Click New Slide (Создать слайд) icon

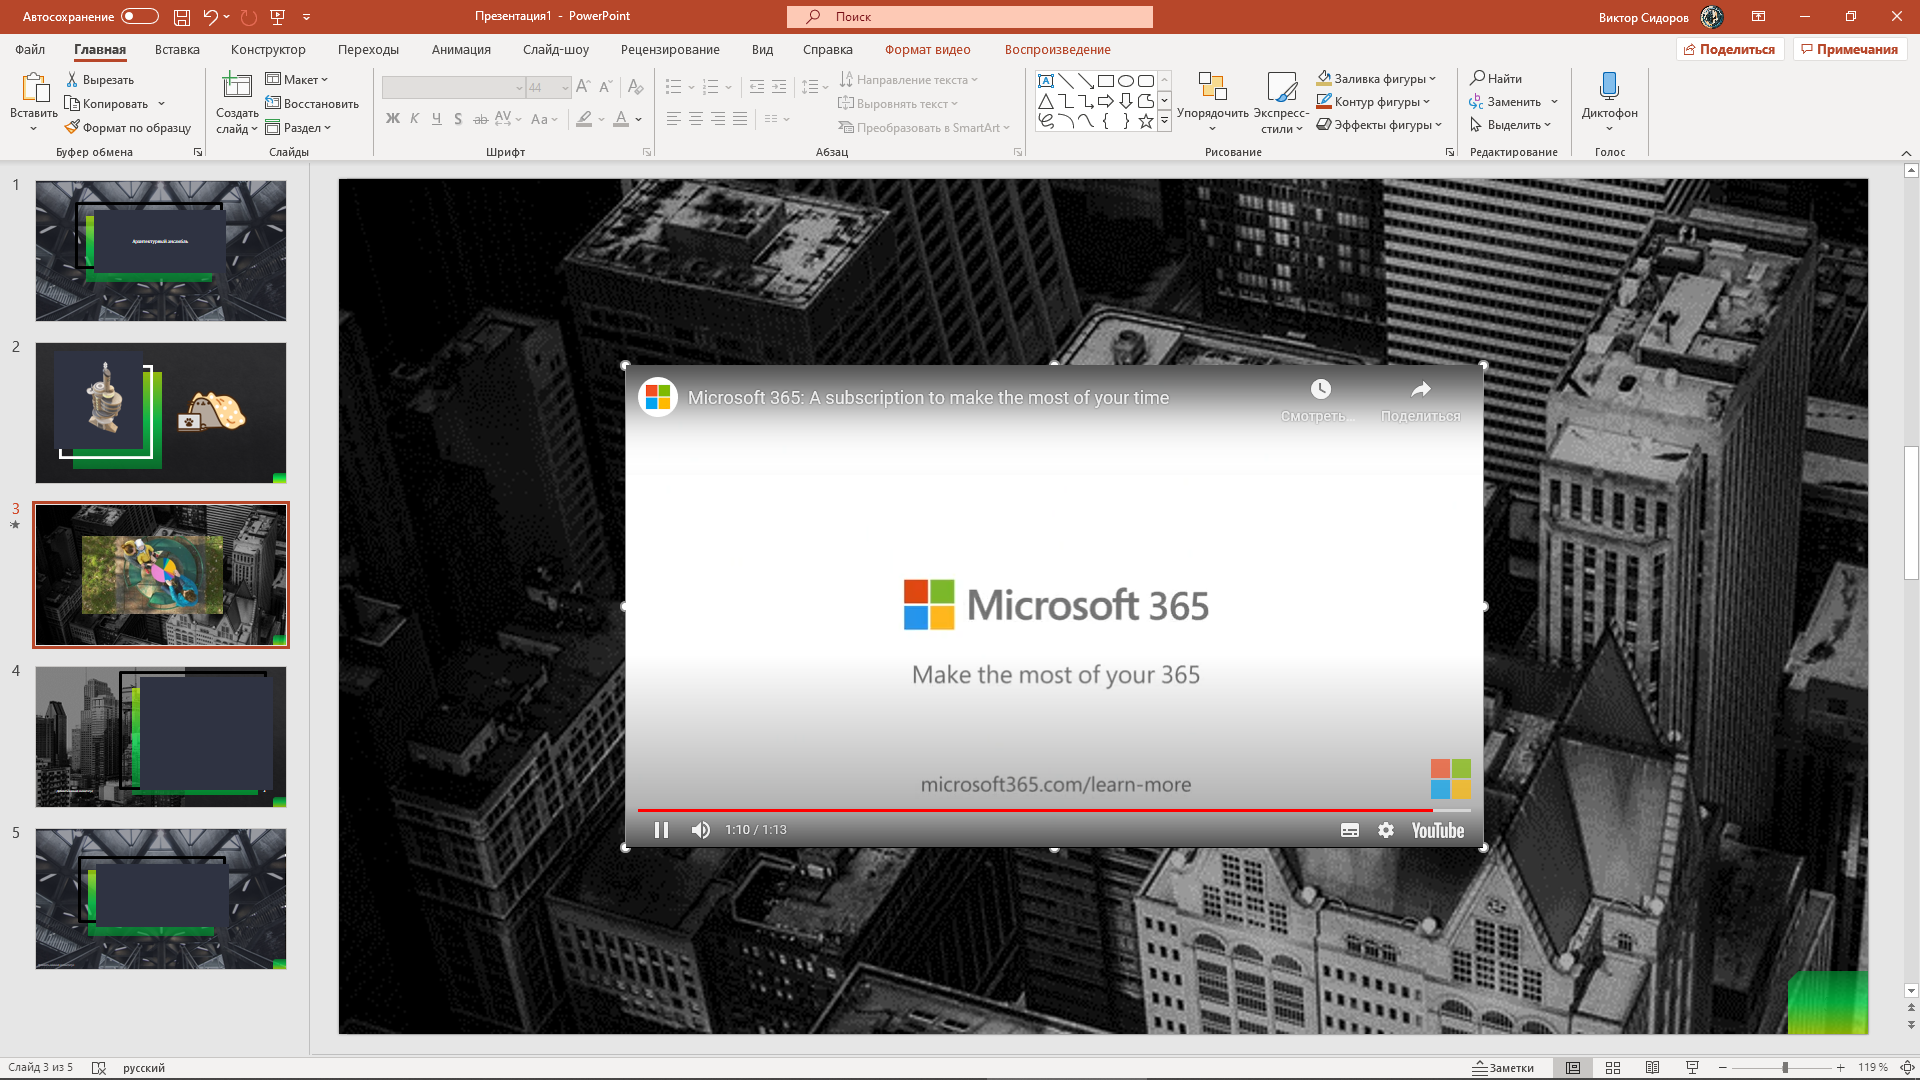[x=237, y=86]
